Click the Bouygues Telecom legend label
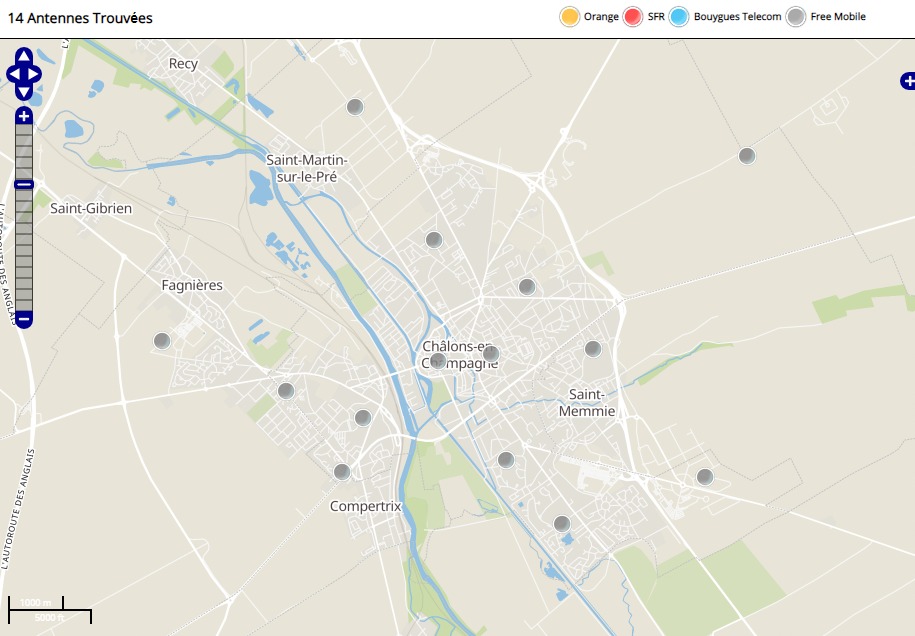Screen dimensions: 915x636 click(x=737, y=17)
